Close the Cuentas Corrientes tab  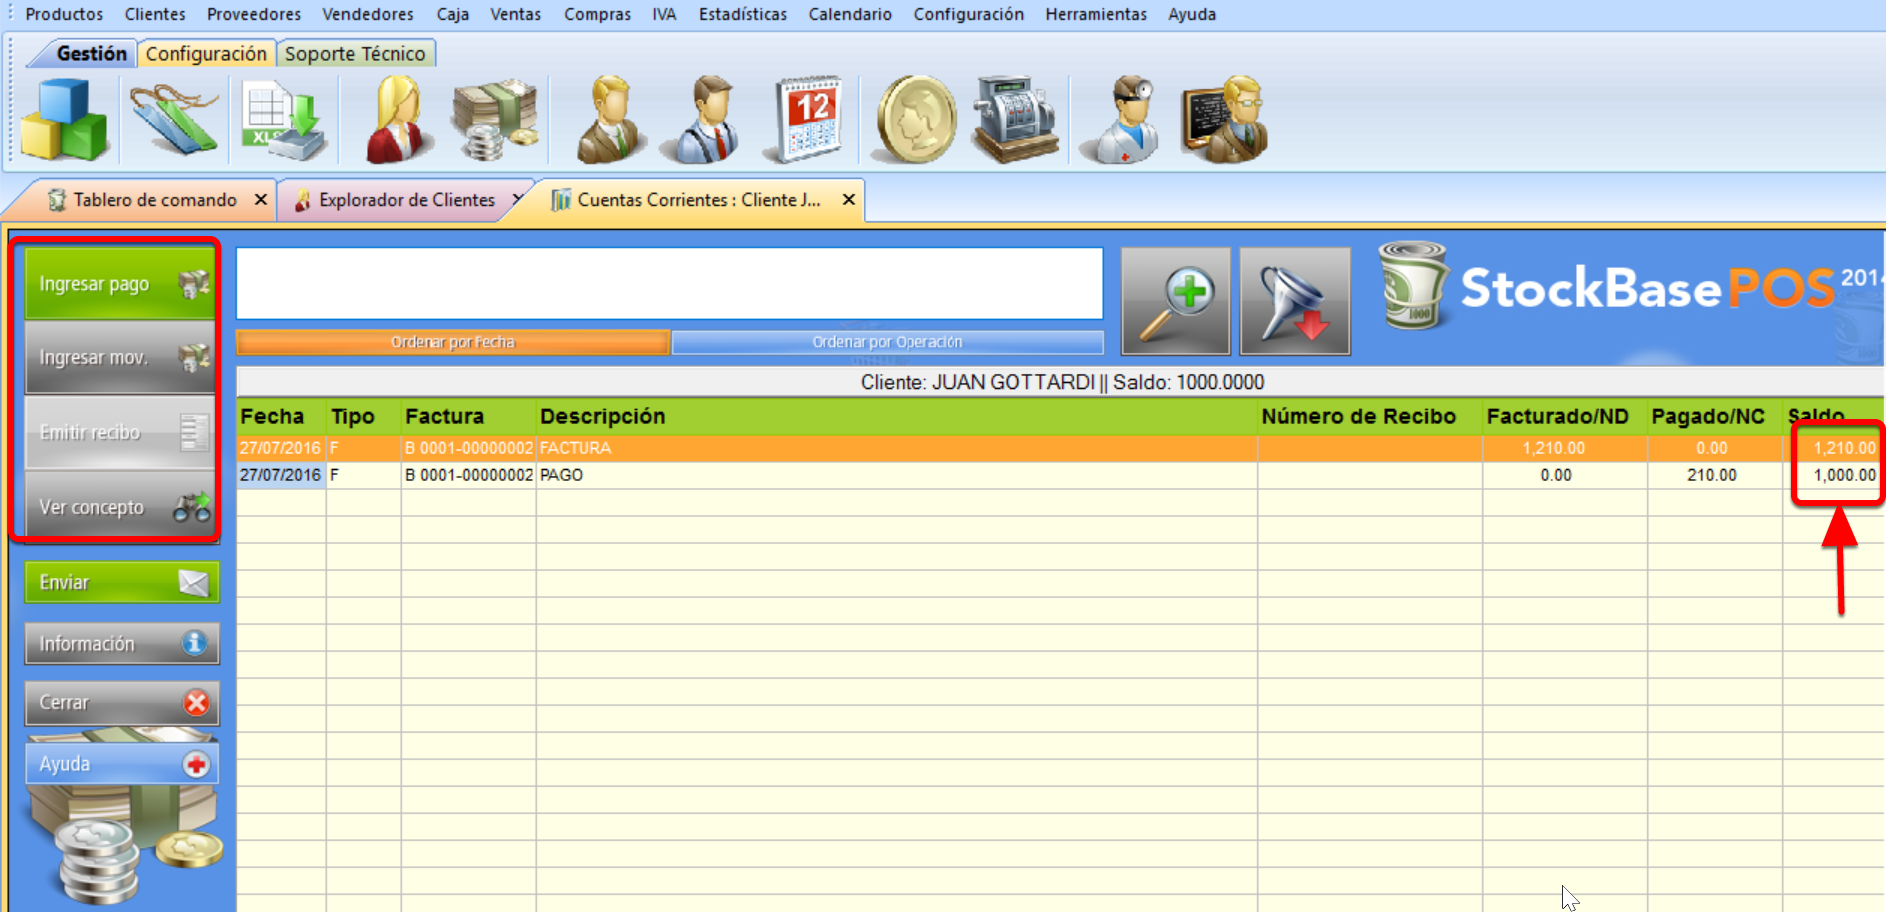point(849,200)
